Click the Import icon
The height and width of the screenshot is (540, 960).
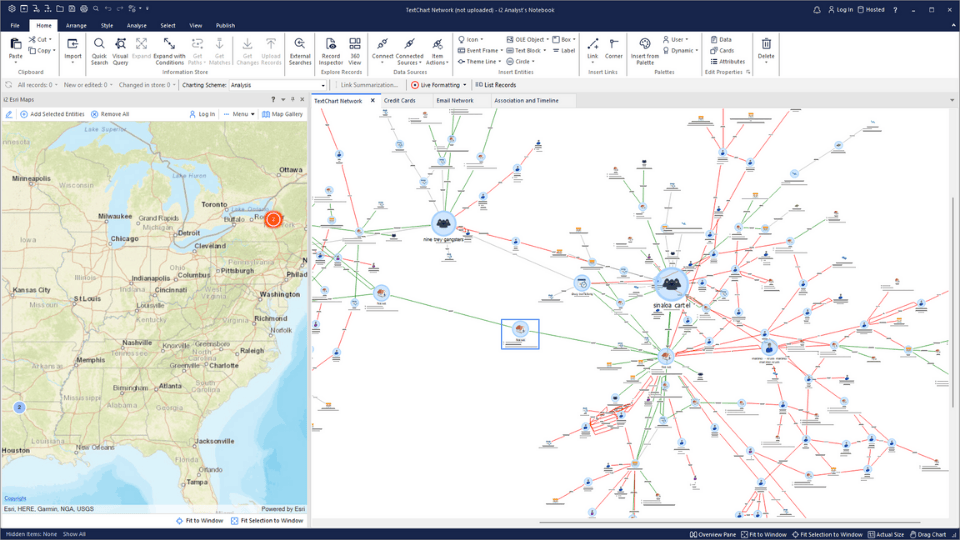pyautogui.click(x=72, y=44)
